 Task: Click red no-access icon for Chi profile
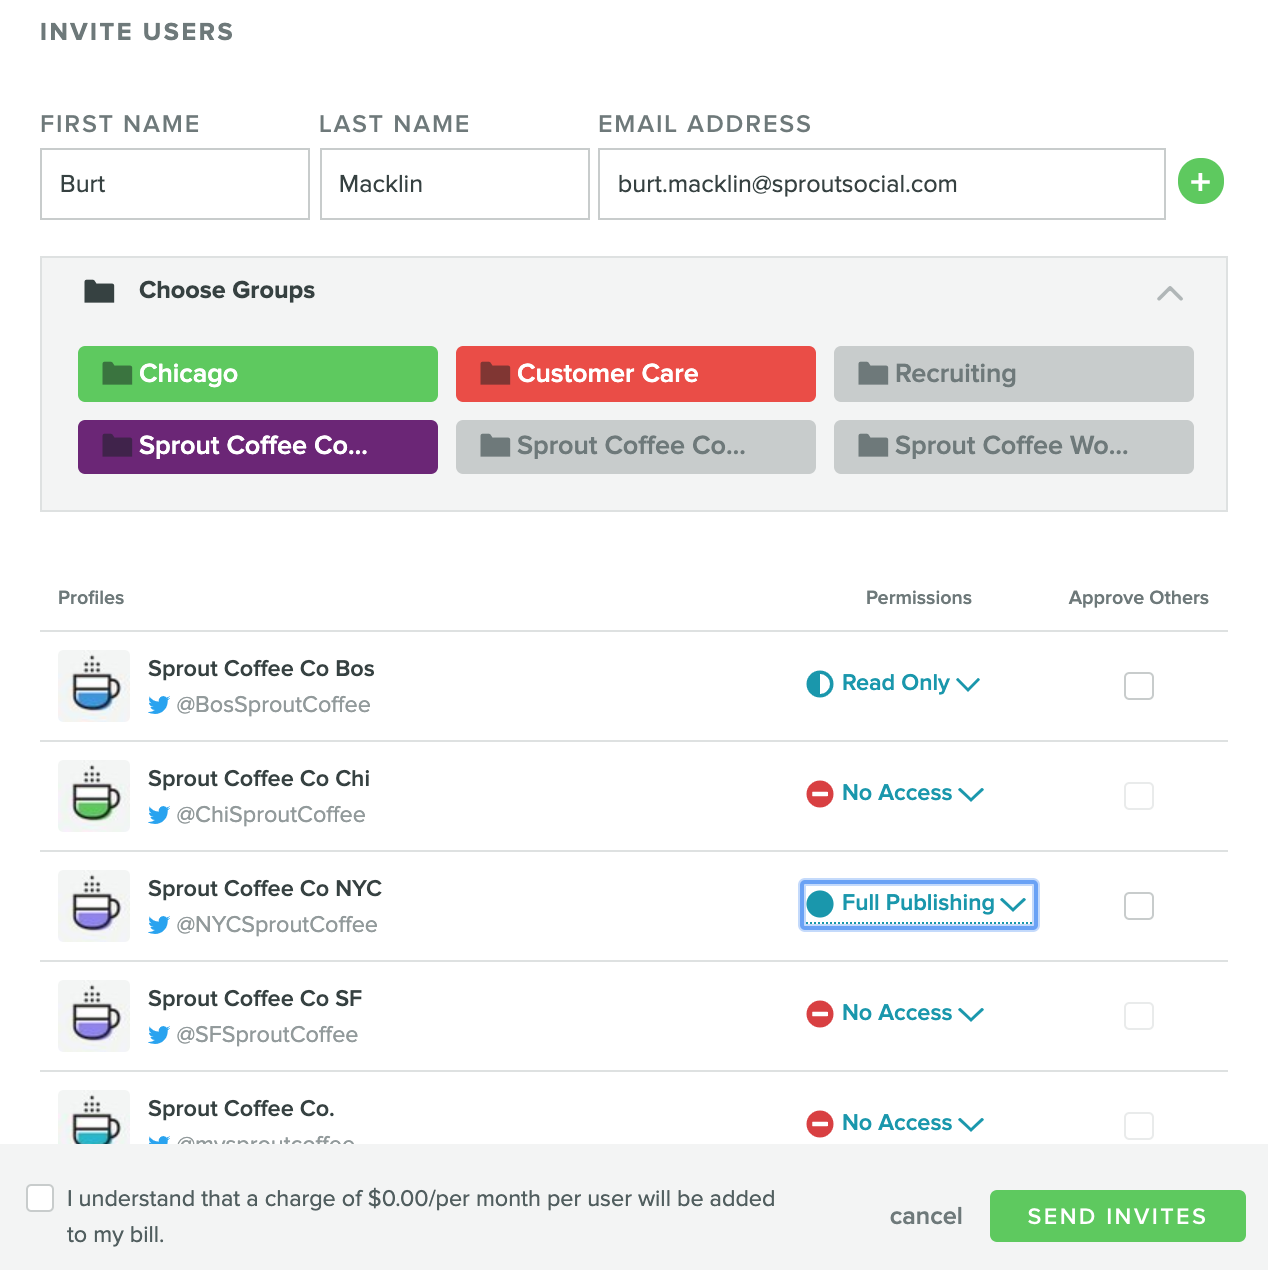click(x=820, y=794)
